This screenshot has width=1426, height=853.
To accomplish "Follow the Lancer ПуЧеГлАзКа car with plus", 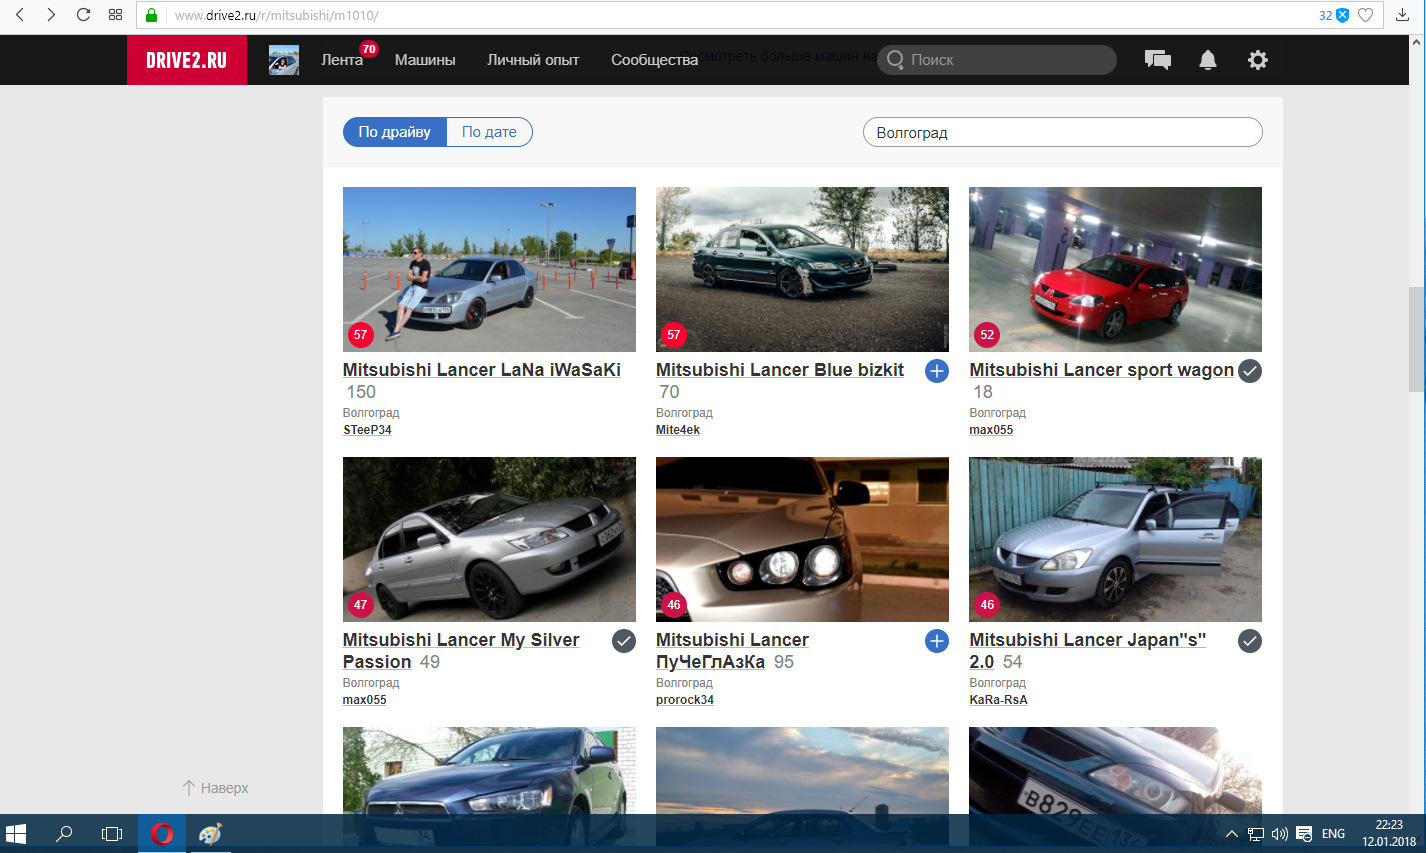I will tap(937, 641).
